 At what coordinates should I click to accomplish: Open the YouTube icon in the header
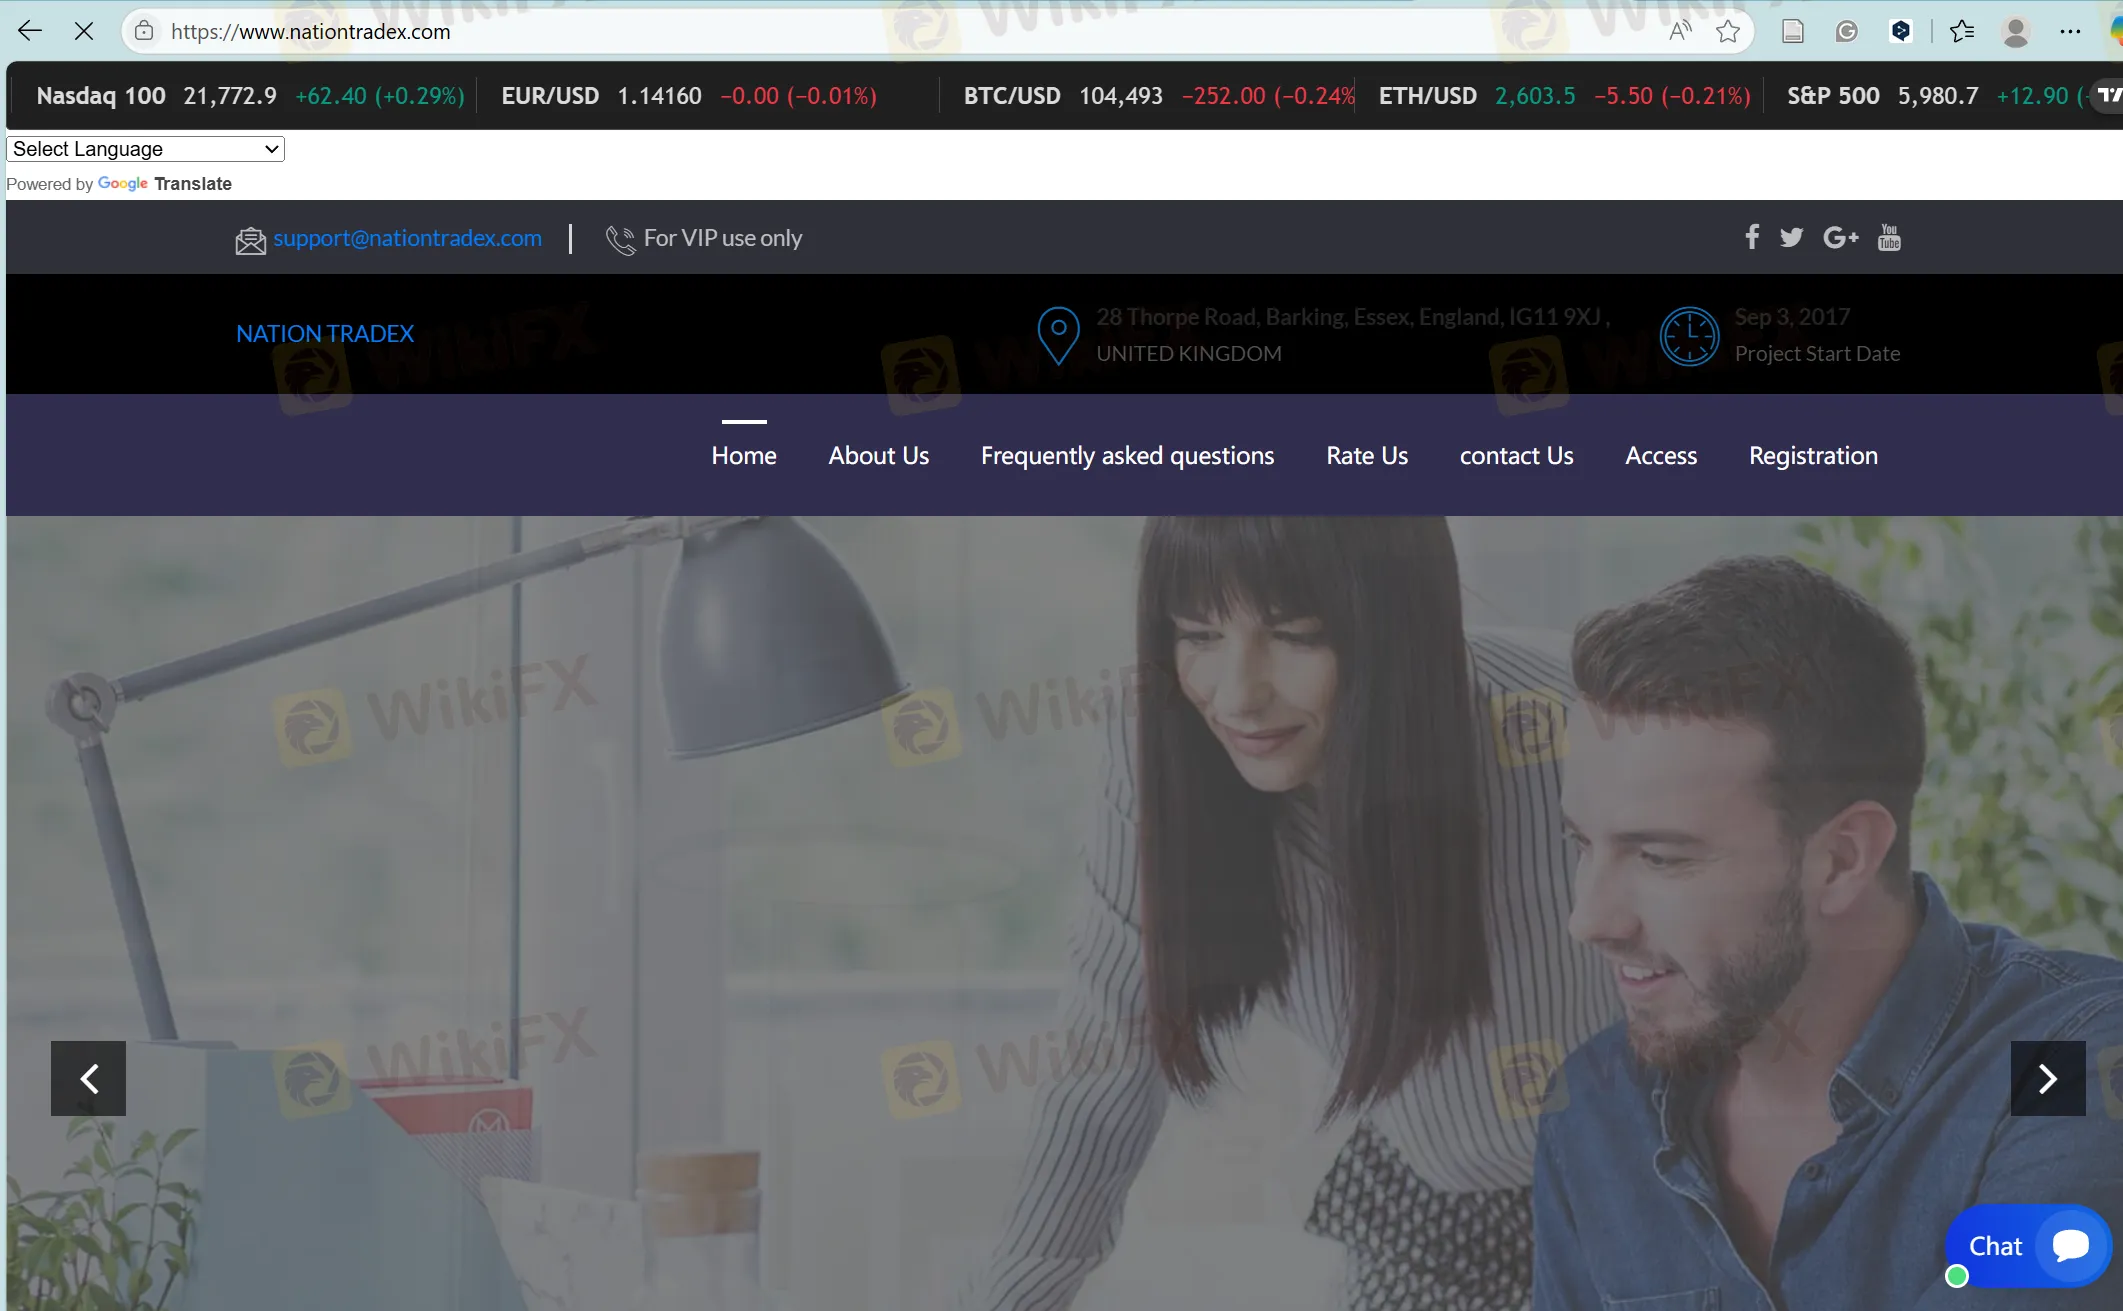[1889, 237]
